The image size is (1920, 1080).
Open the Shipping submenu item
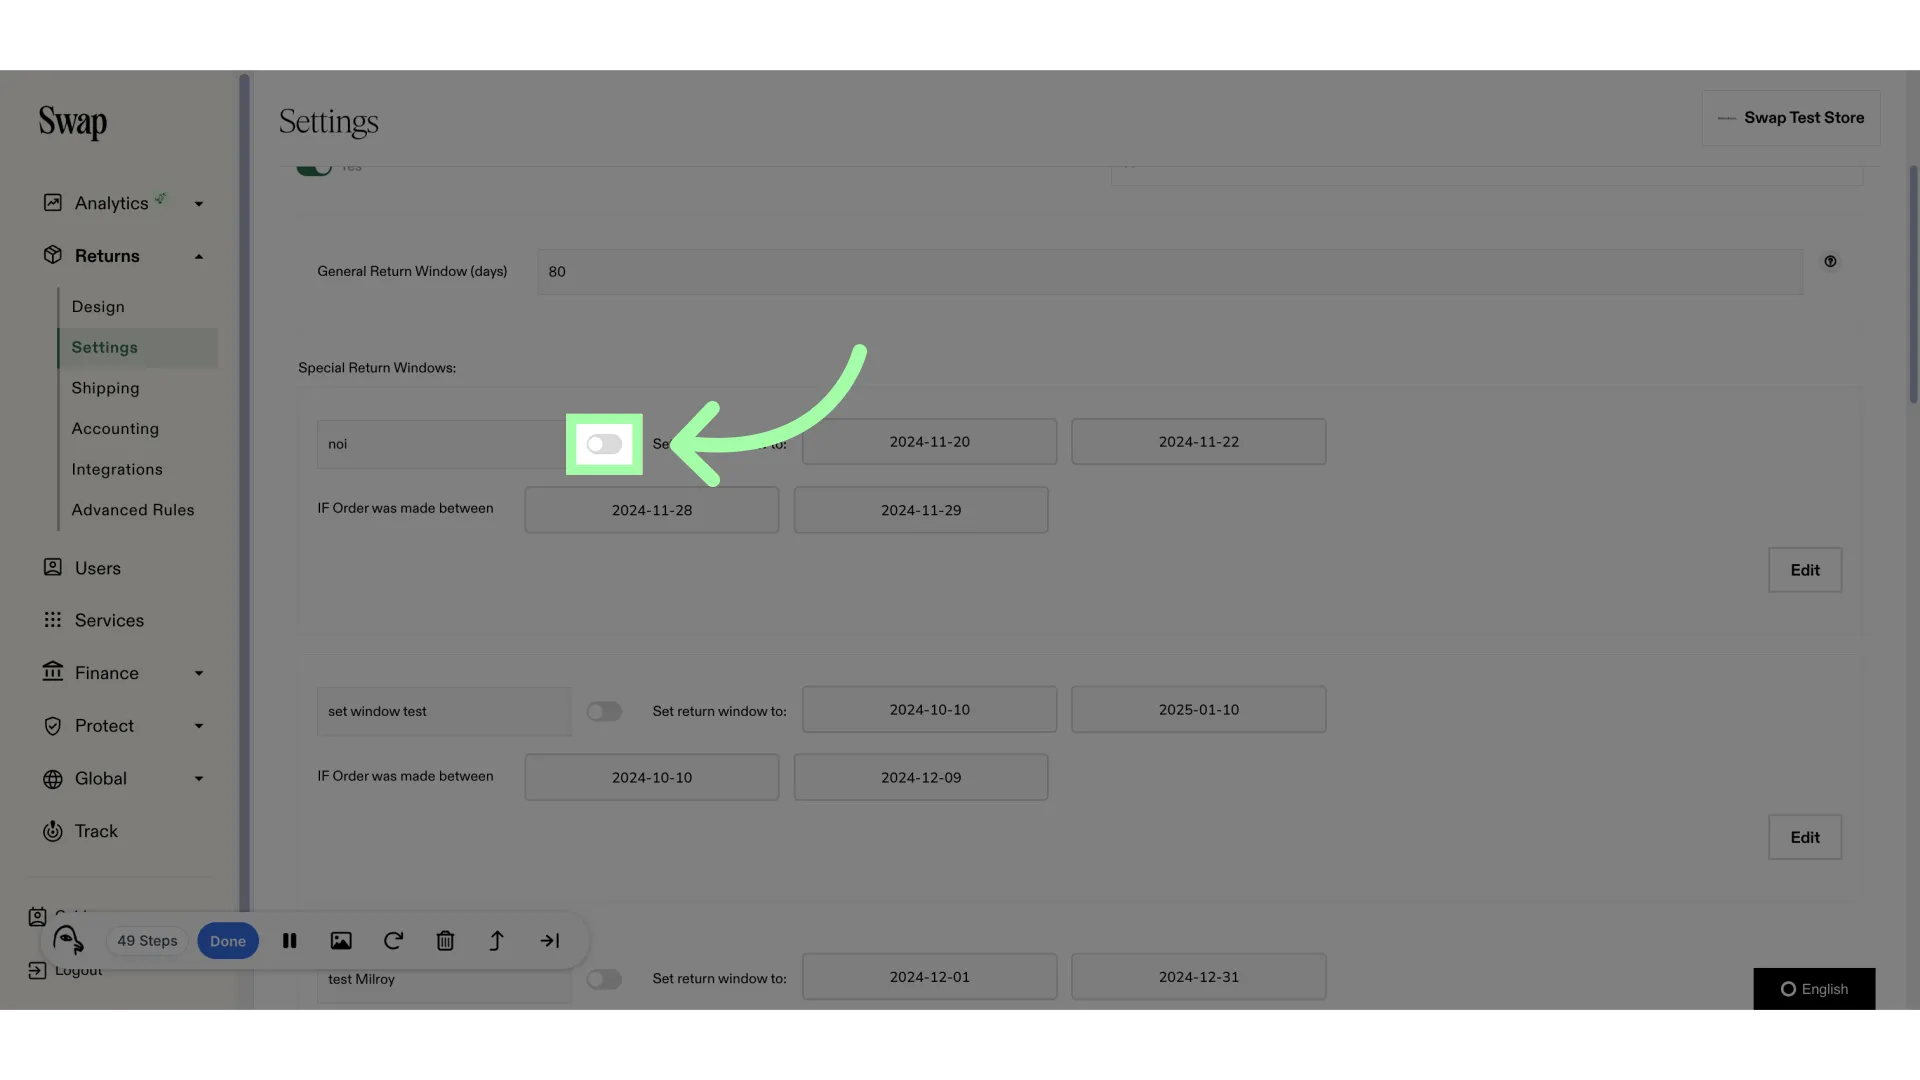click(x=105, y=388)
